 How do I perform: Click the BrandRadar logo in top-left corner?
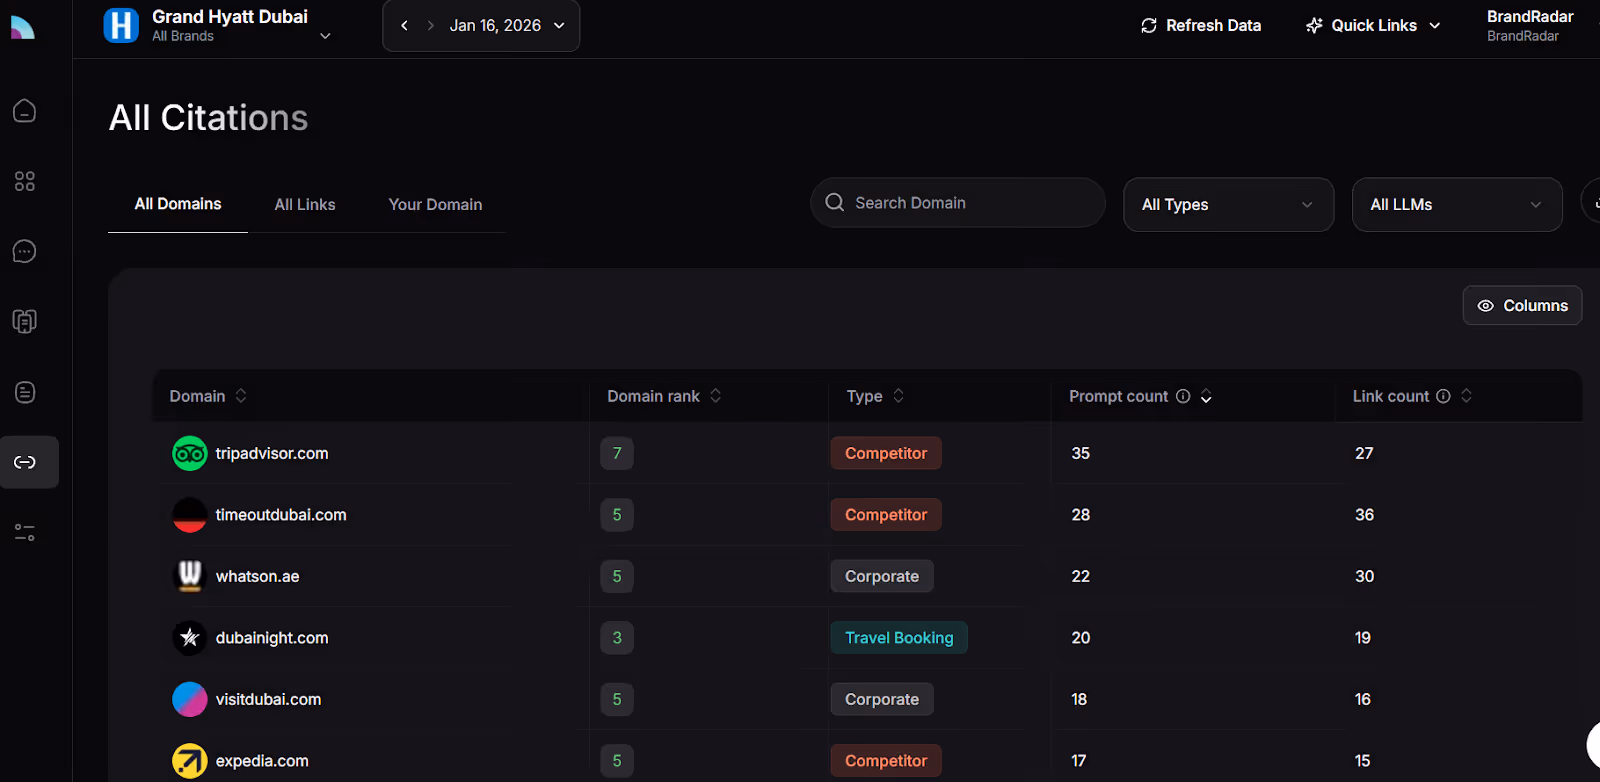pyautogui.click(x=22, y=27)
